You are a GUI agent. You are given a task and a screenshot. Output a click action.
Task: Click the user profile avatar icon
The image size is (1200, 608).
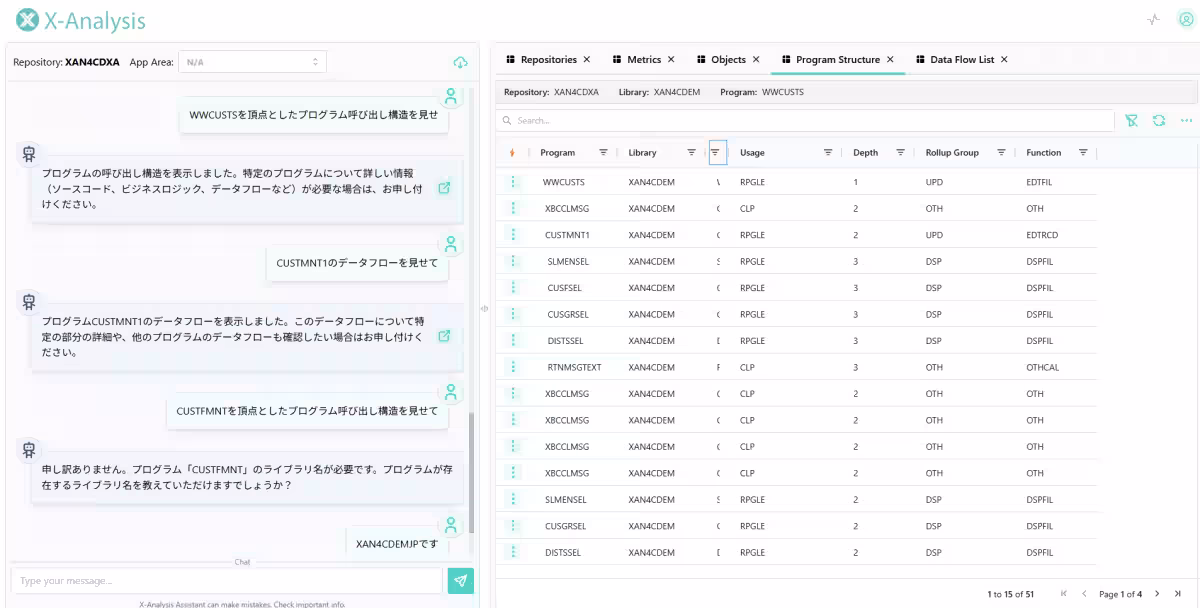tap(1185, 20)
